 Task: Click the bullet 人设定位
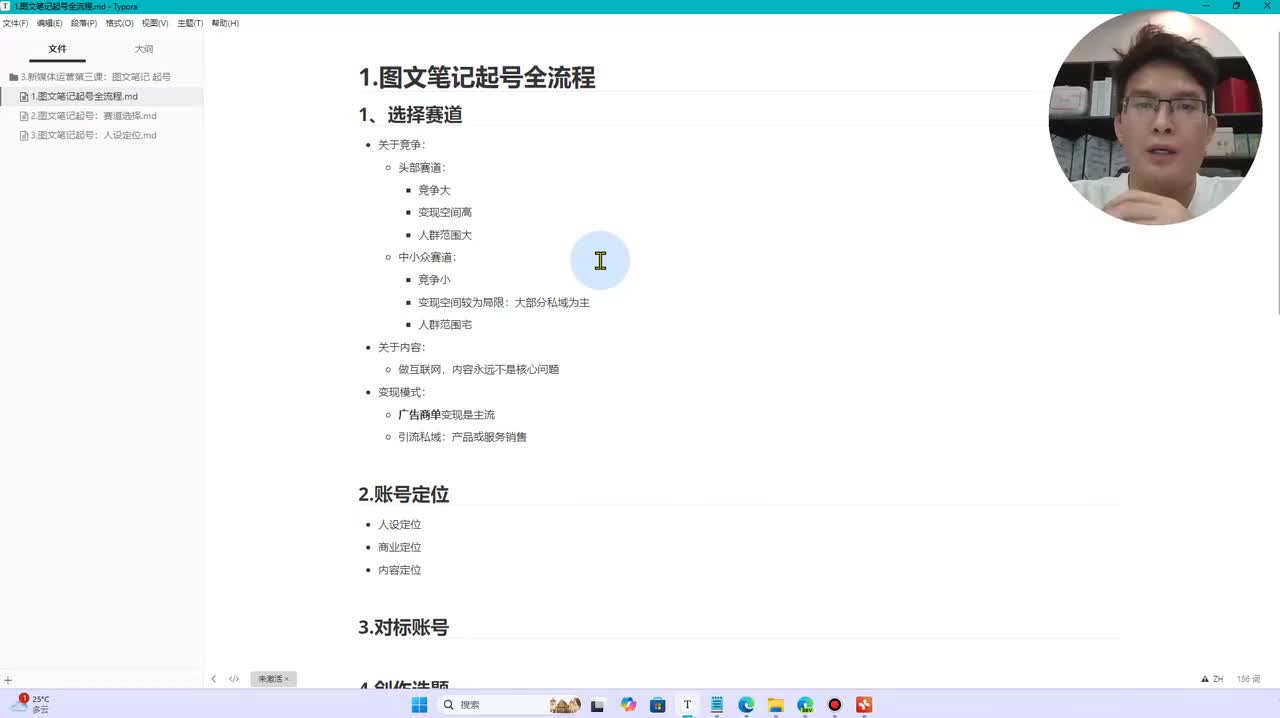tap(399, 525)
